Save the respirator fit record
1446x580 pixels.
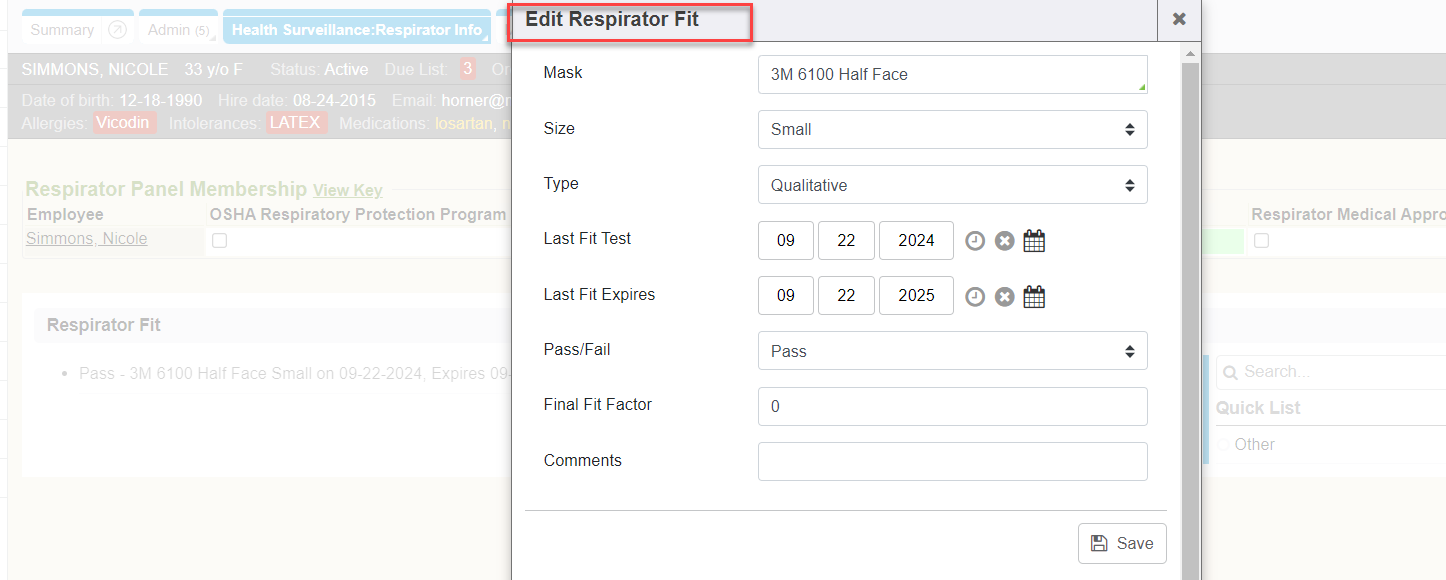1122,543
